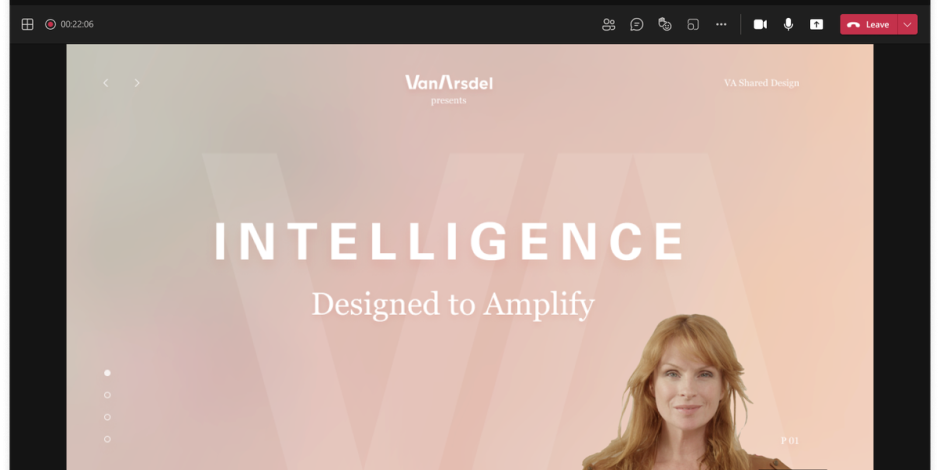Viewport: 940px width, 470px height.
Task: Click the Share content tray icon
Action: pos(817,25)
